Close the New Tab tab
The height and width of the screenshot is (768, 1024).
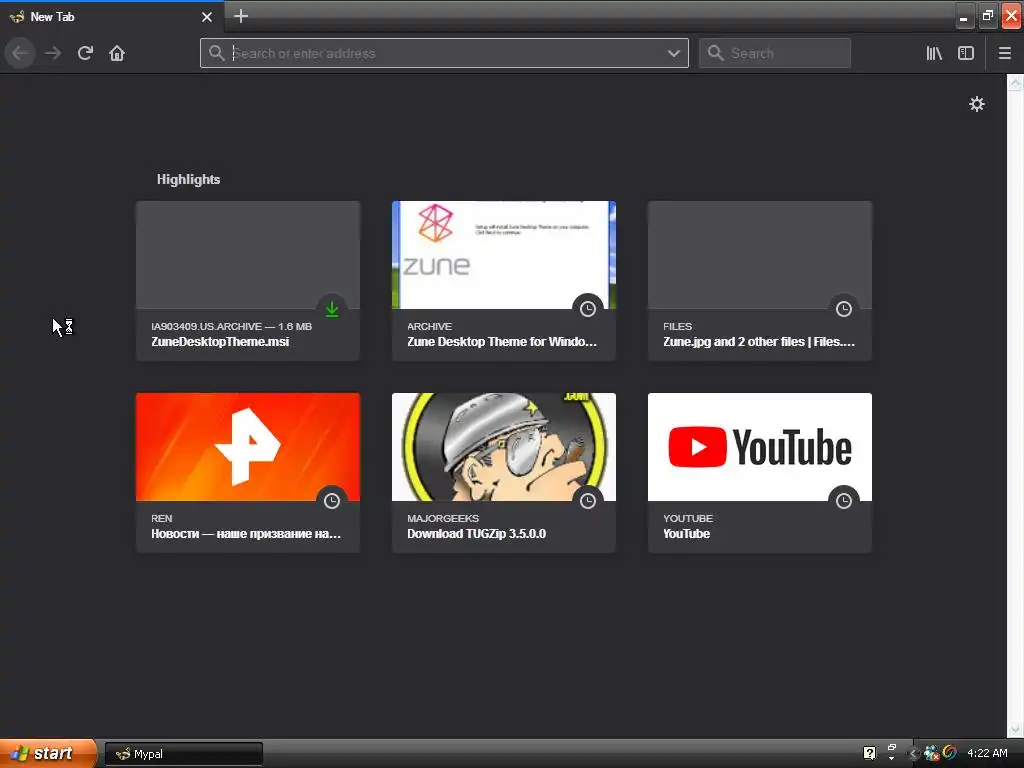click(x=207, y=17)
